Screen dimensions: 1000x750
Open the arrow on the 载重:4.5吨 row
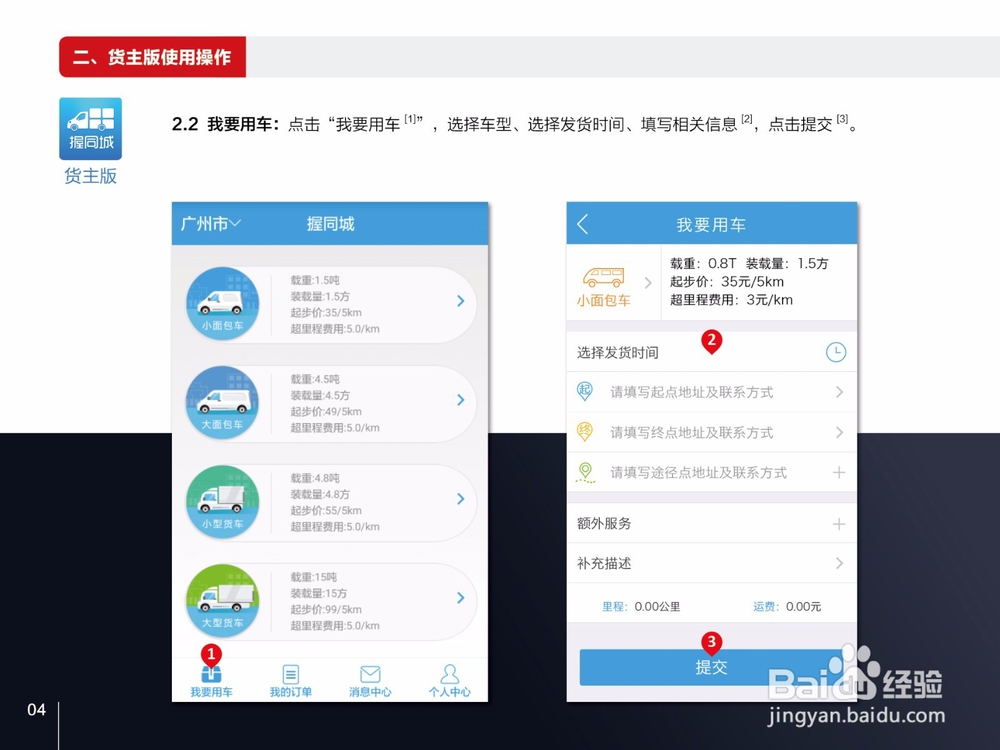(x=460, y=400)
